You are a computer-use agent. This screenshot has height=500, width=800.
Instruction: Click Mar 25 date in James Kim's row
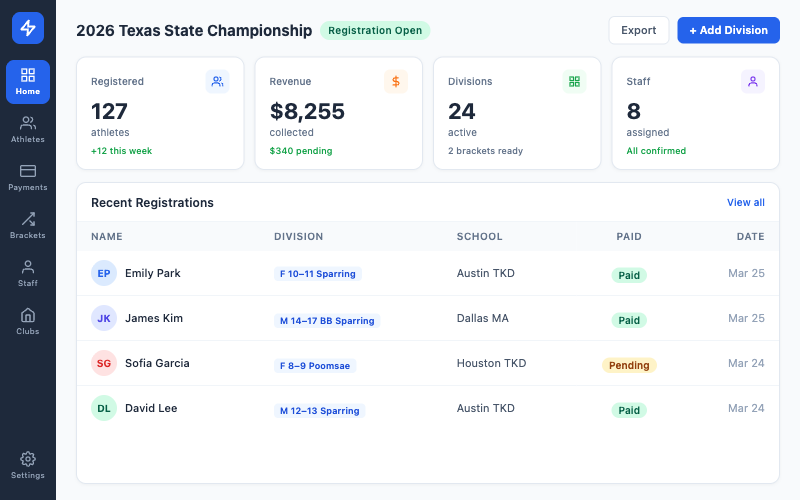pos(746,318)
